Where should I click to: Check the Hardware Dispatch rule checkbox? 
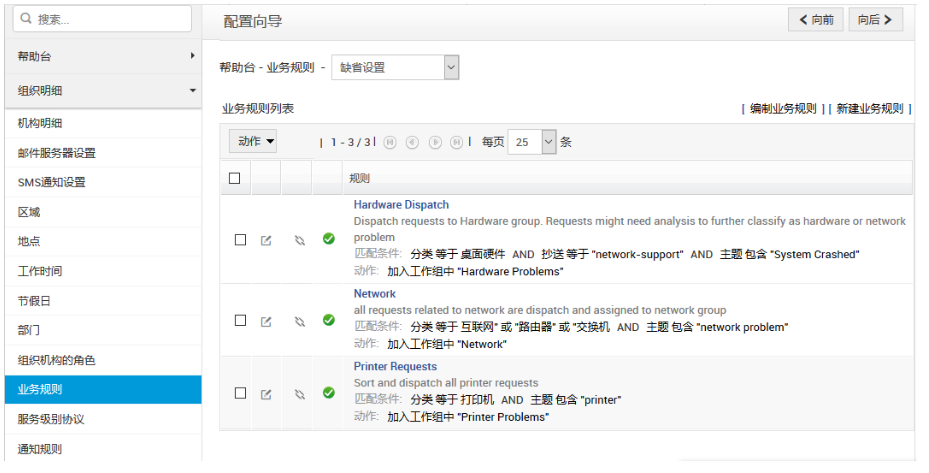click(241, 239)
